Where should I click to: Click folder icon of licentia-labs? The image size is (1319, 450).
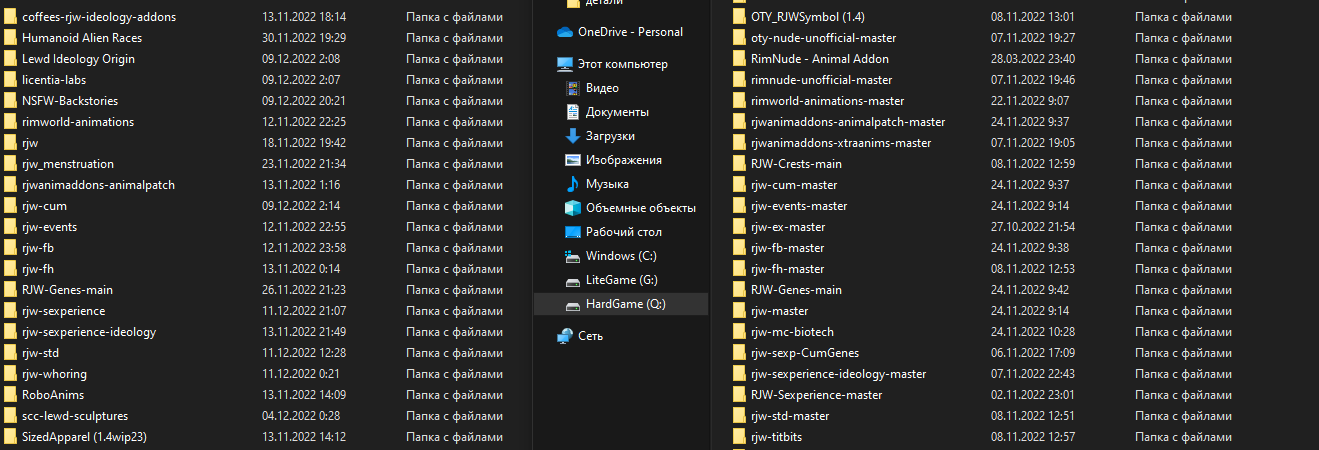tap(10, 80)
